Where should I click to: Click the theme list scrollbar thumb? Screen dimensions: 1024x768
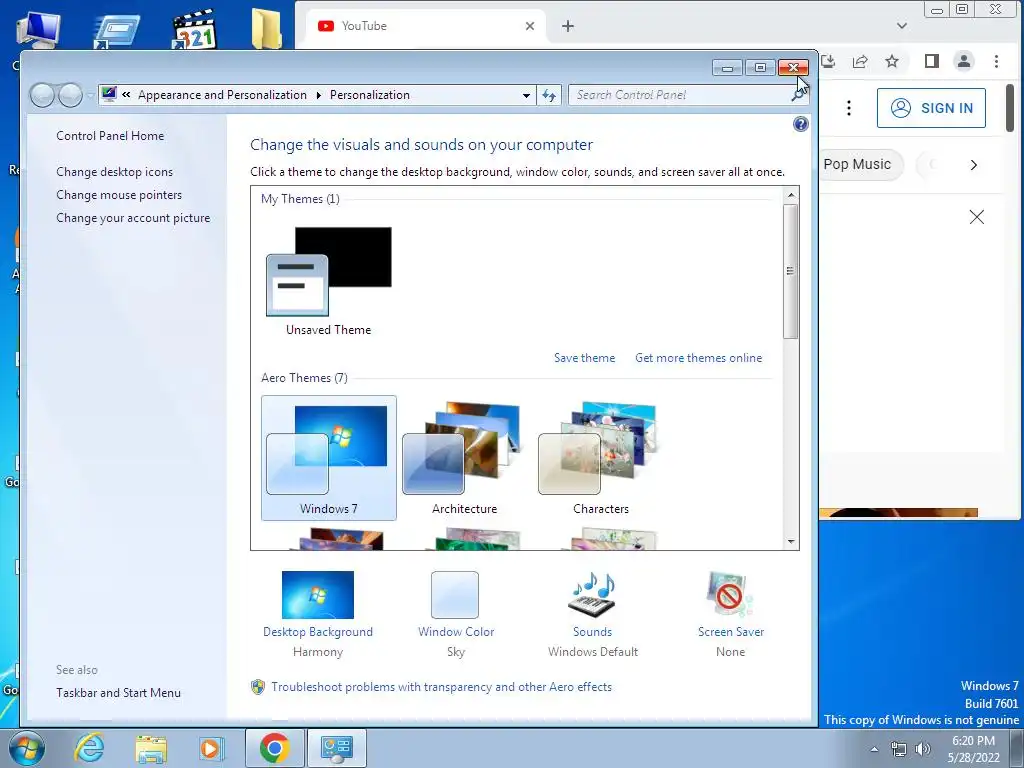[x=791, y=271]
